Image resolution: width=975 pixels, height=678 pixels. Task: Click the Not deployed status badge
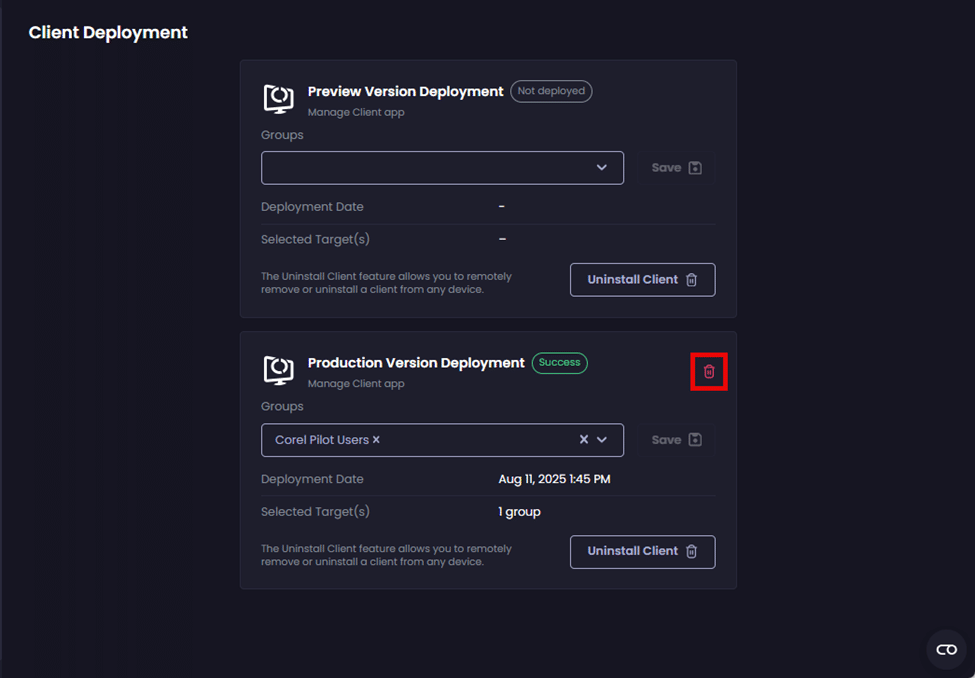pos(551,91)
